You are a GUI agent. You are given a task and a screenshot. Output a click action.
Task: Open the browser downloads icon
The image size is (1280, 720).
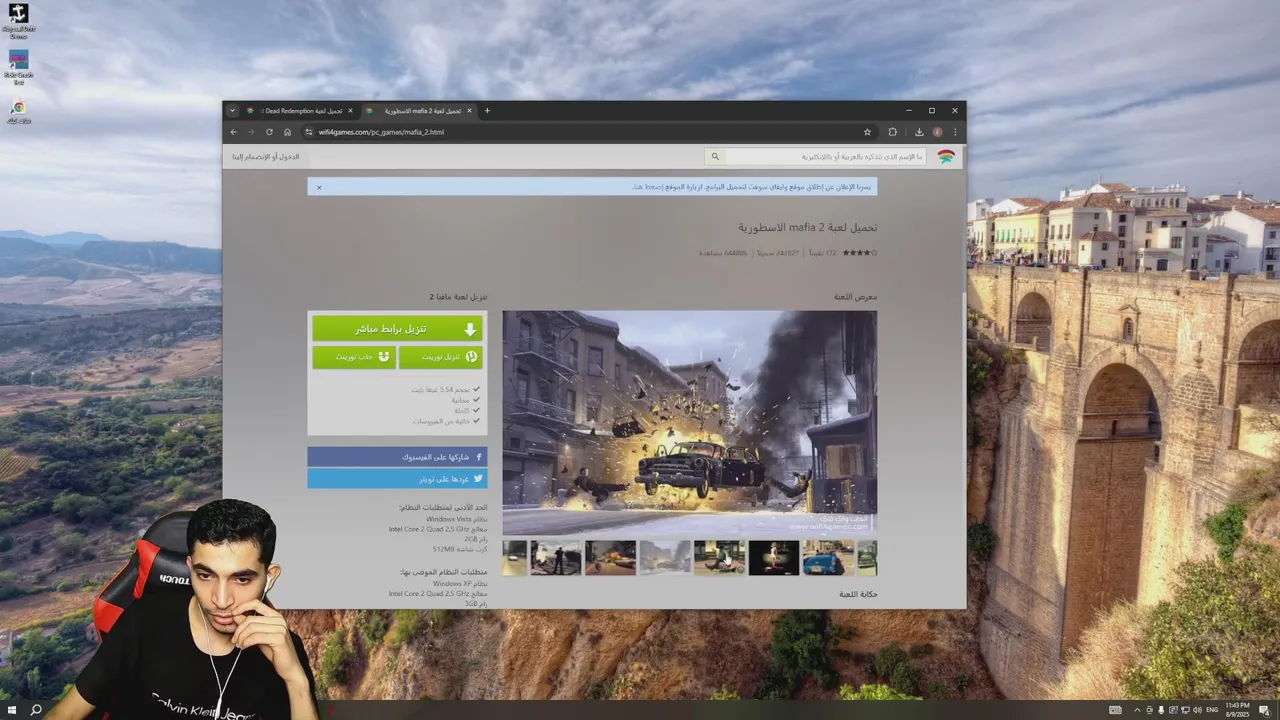(919, 132)
